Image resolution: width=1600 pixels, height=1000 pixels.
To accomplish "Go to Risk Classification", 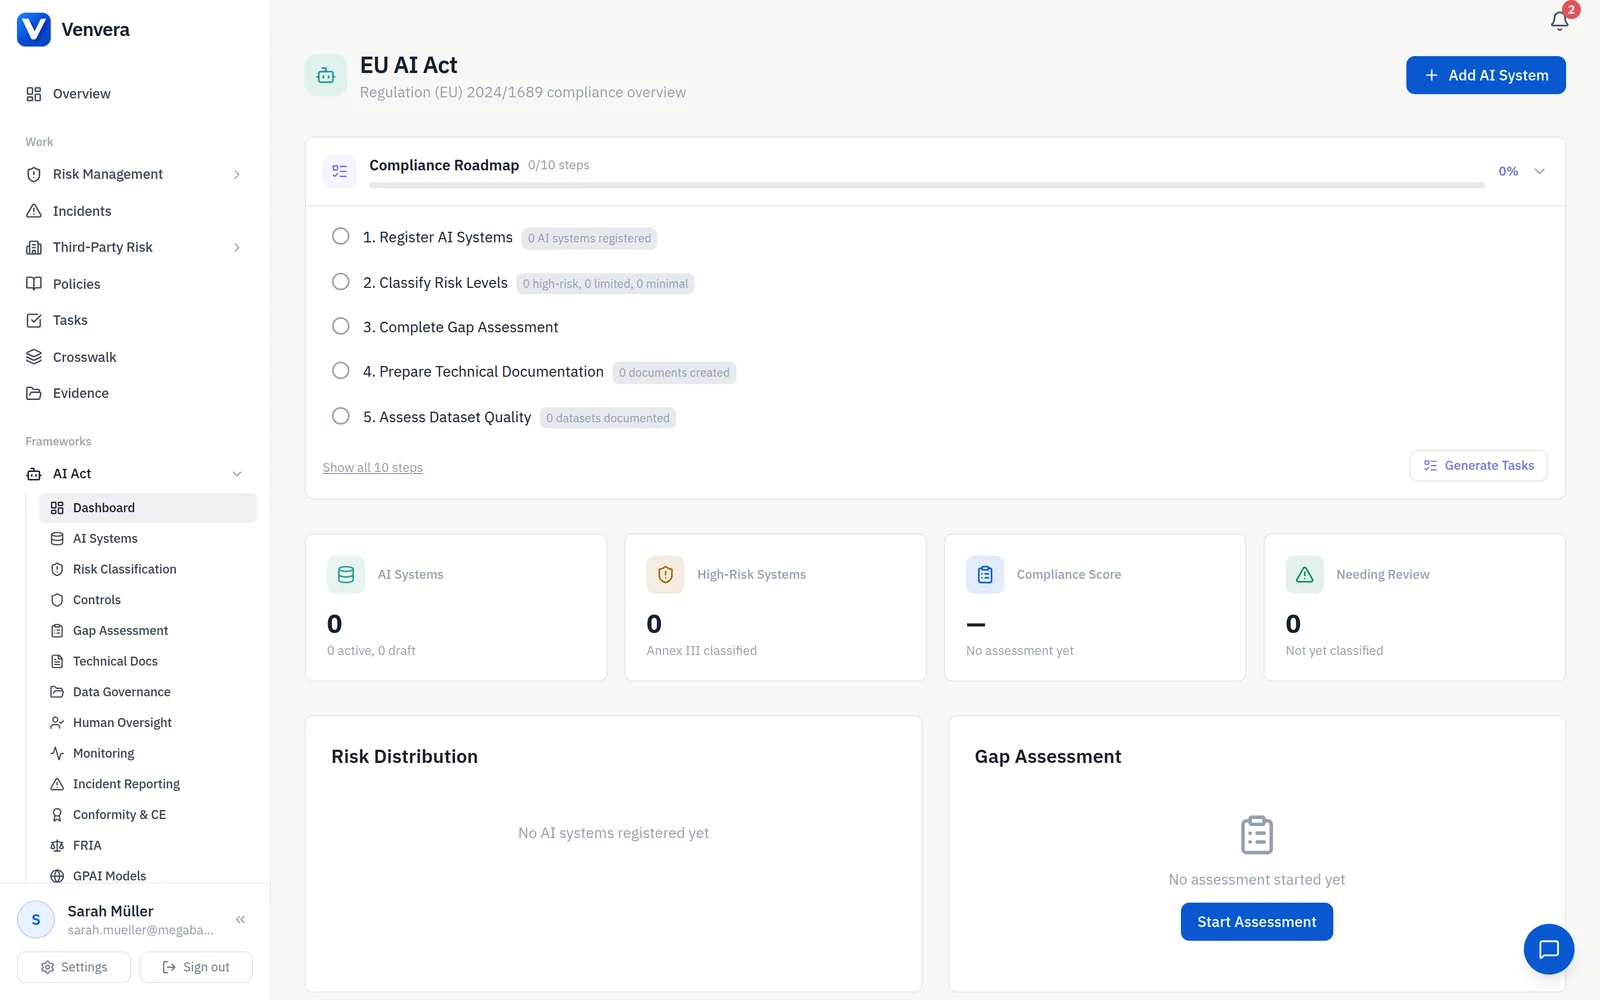I will point(148,569).
